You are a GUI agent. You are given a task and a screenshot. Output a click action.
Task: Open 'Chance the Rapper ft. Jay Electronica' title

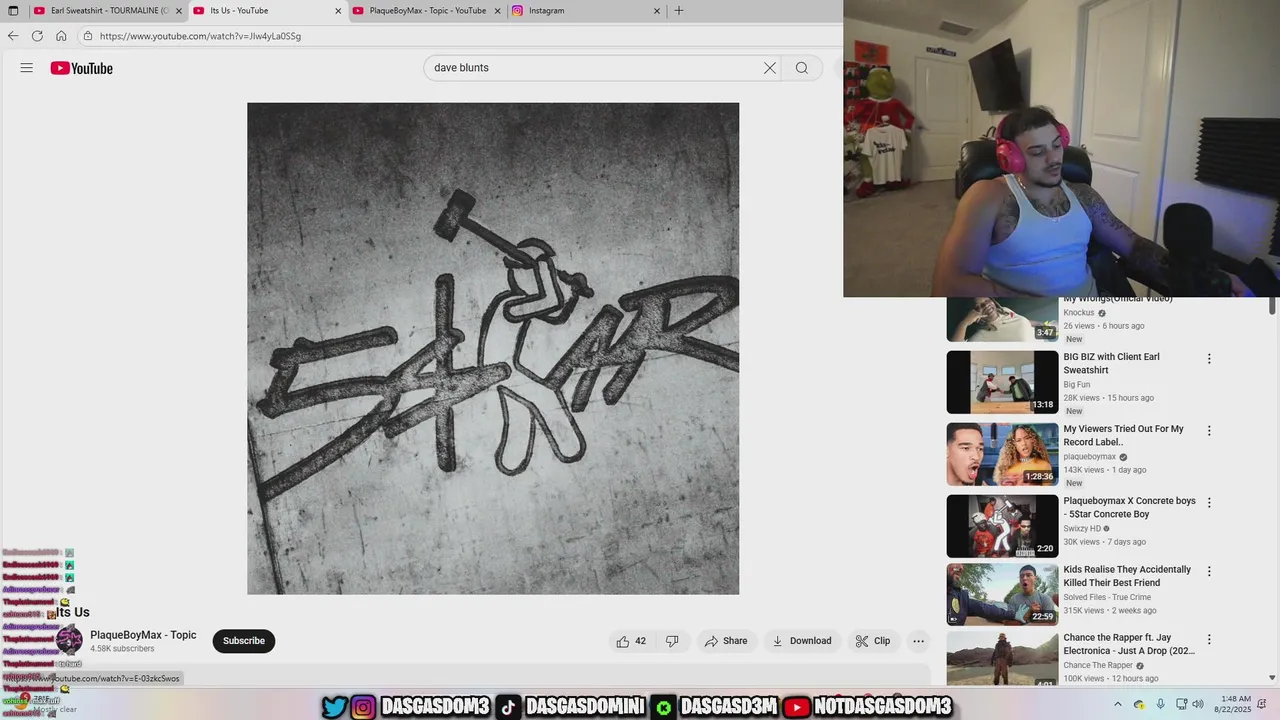(x=1129, y=644)
